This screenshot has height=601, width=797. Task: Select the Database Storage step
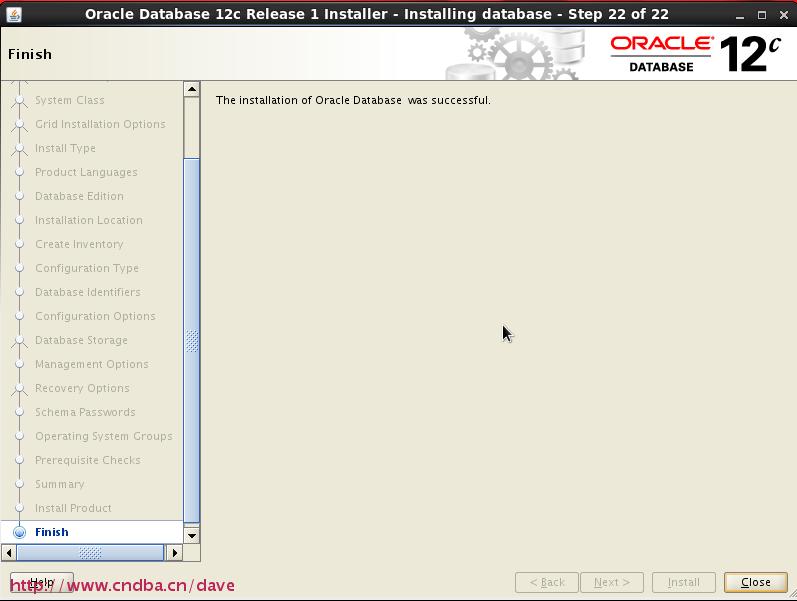point(81,340)
